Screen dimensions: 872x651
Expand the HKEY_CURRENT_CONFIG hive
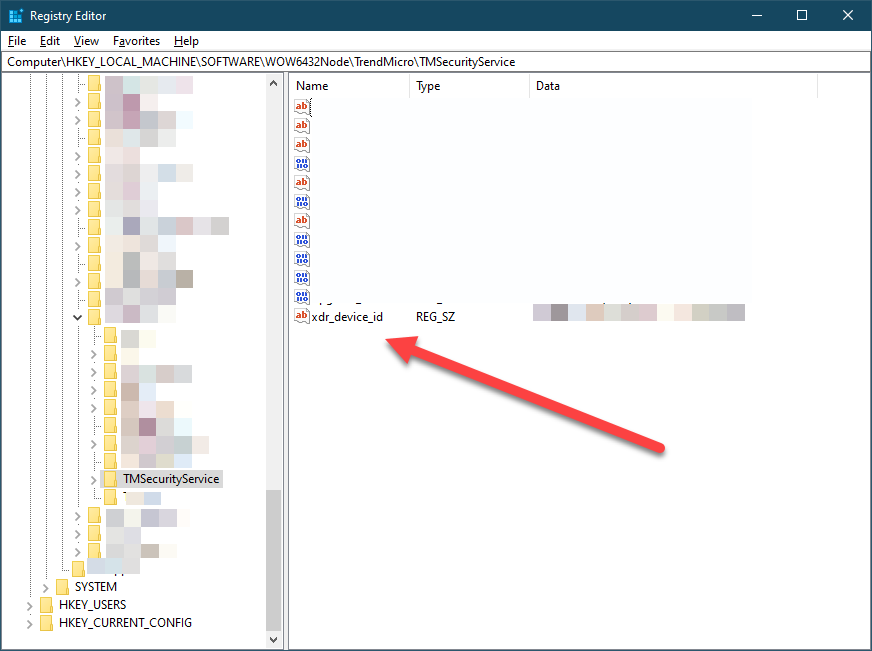tap(29, 623)
